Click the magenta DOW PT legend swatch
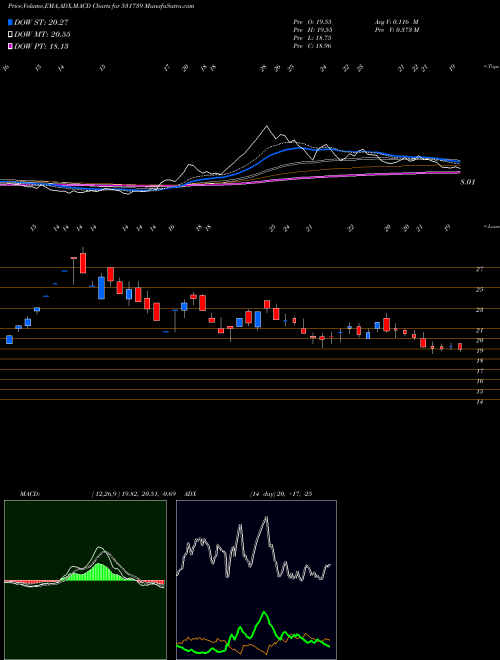 coord(10,46)
